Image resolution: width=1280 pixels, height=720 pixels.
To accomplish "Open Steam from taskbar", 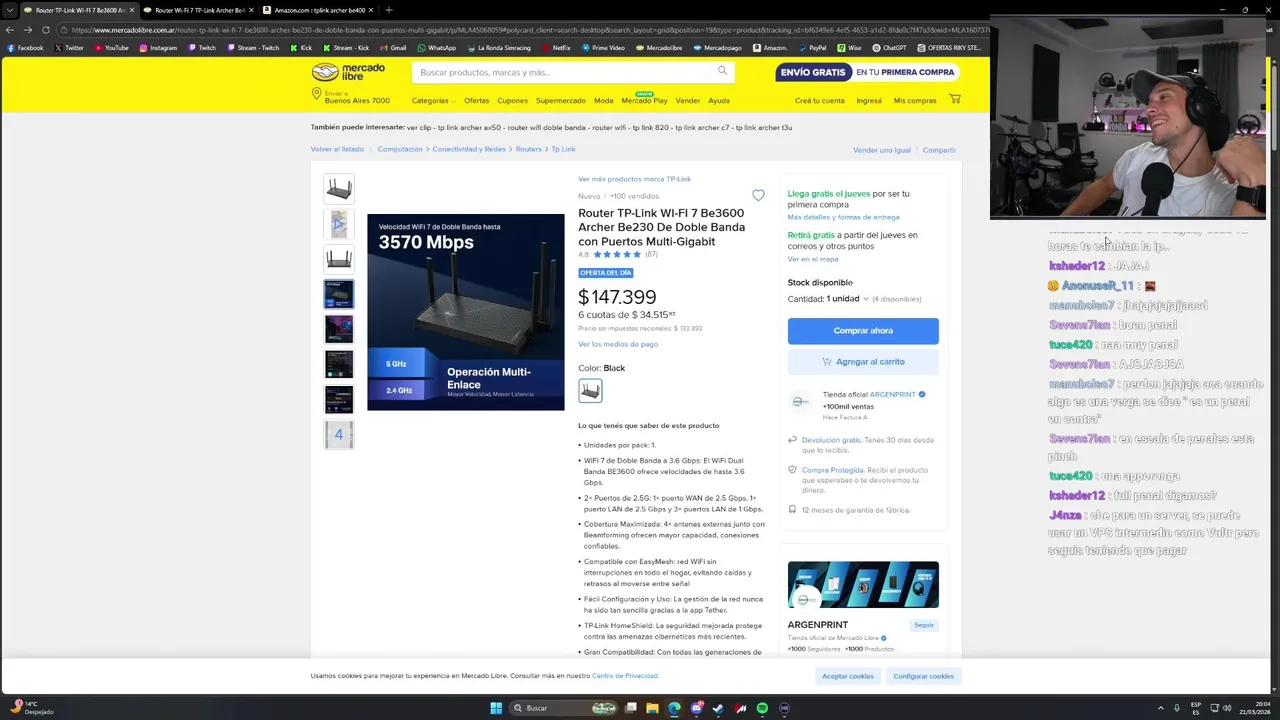I will click(x=718, y=708).
